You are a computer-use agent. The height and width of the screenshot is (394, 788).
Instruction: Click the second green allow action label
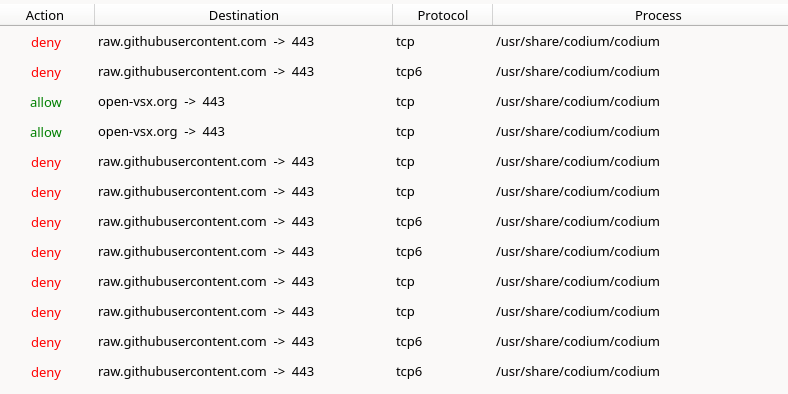[x=46, y=132]
